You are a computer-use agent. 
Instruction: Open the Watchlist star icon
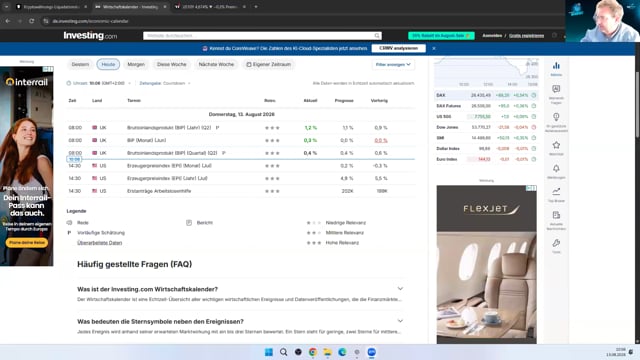click(x=556, y=145)
